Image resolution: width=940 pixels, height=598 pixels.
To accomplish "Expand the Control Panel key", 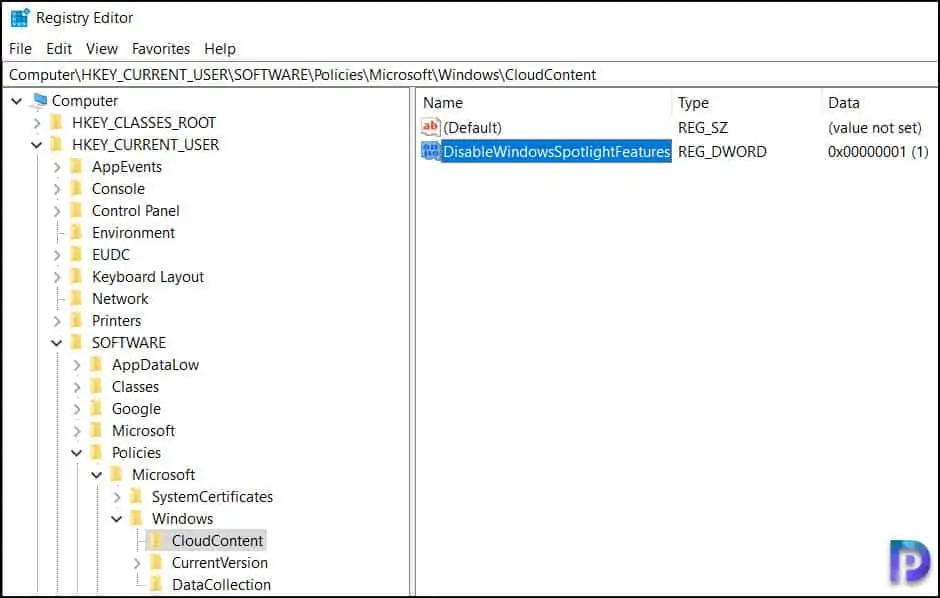I will point(57,211).
